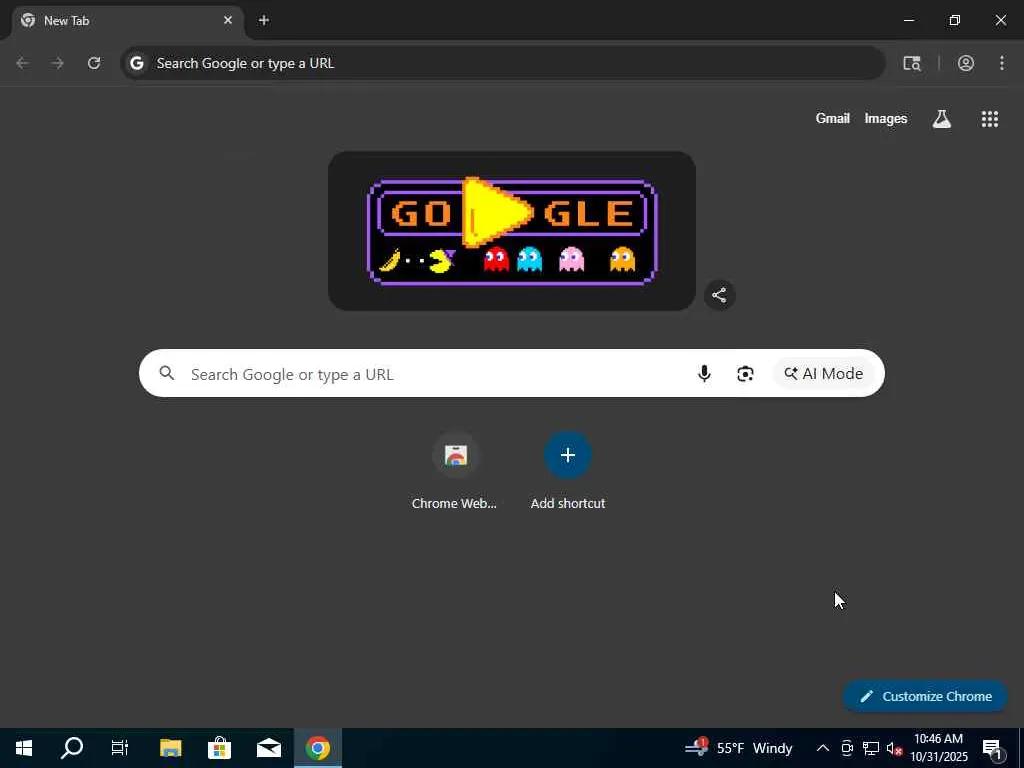
Task: Open the profile account icon
Action: click(966, 63)
